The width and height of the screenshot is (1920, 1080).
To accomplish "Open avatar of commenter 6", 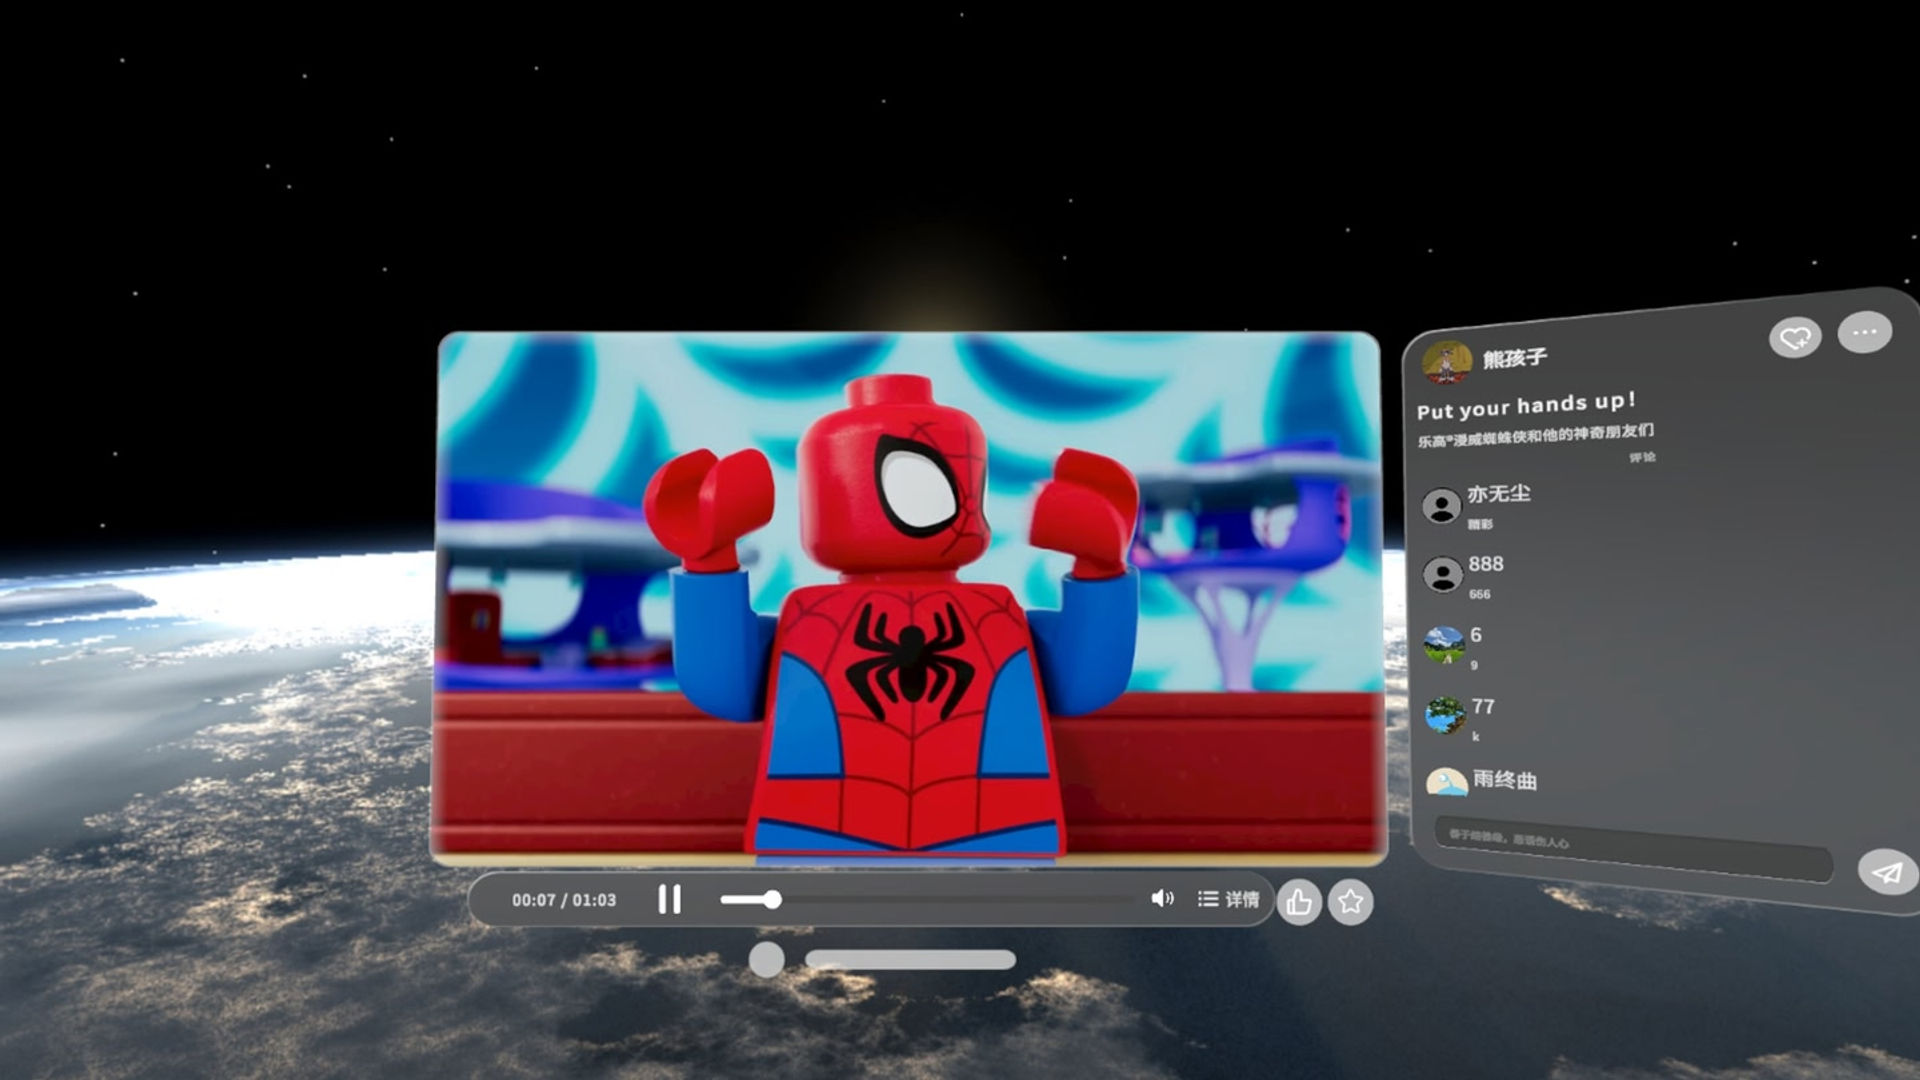I will click(x=1444, y=645).
